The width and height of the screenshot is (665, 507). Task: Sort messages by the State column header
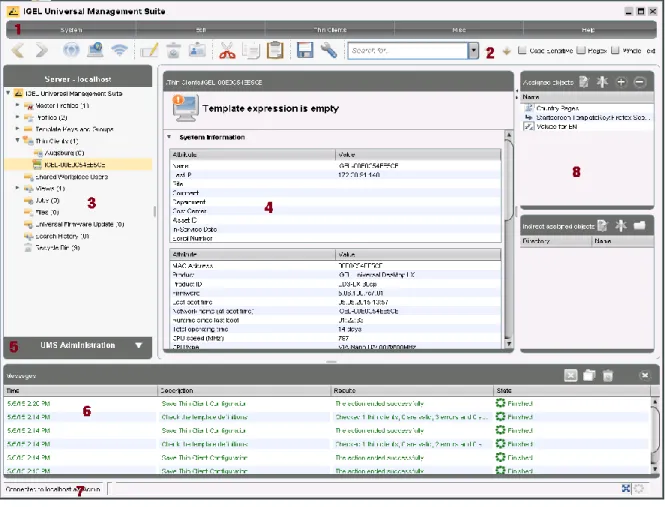(572, 390)
